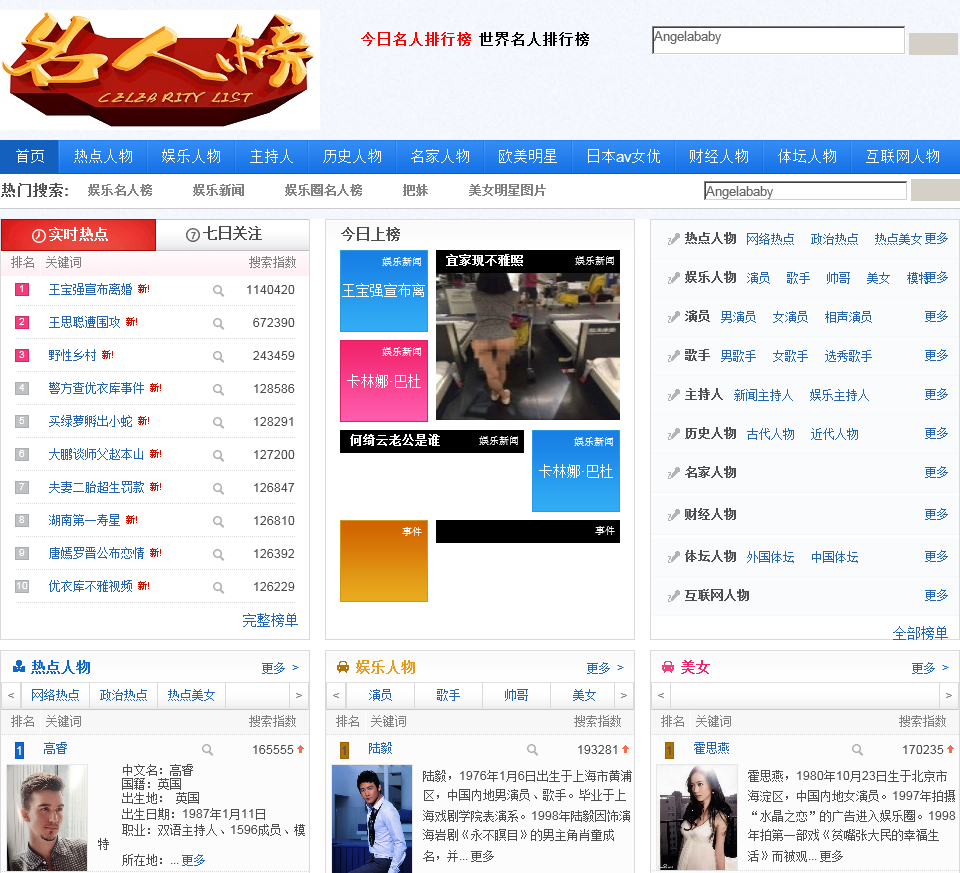Screen dimensions: 960x873
Task: Open 高睿 profile photo
Action: [x=47, y=817]
